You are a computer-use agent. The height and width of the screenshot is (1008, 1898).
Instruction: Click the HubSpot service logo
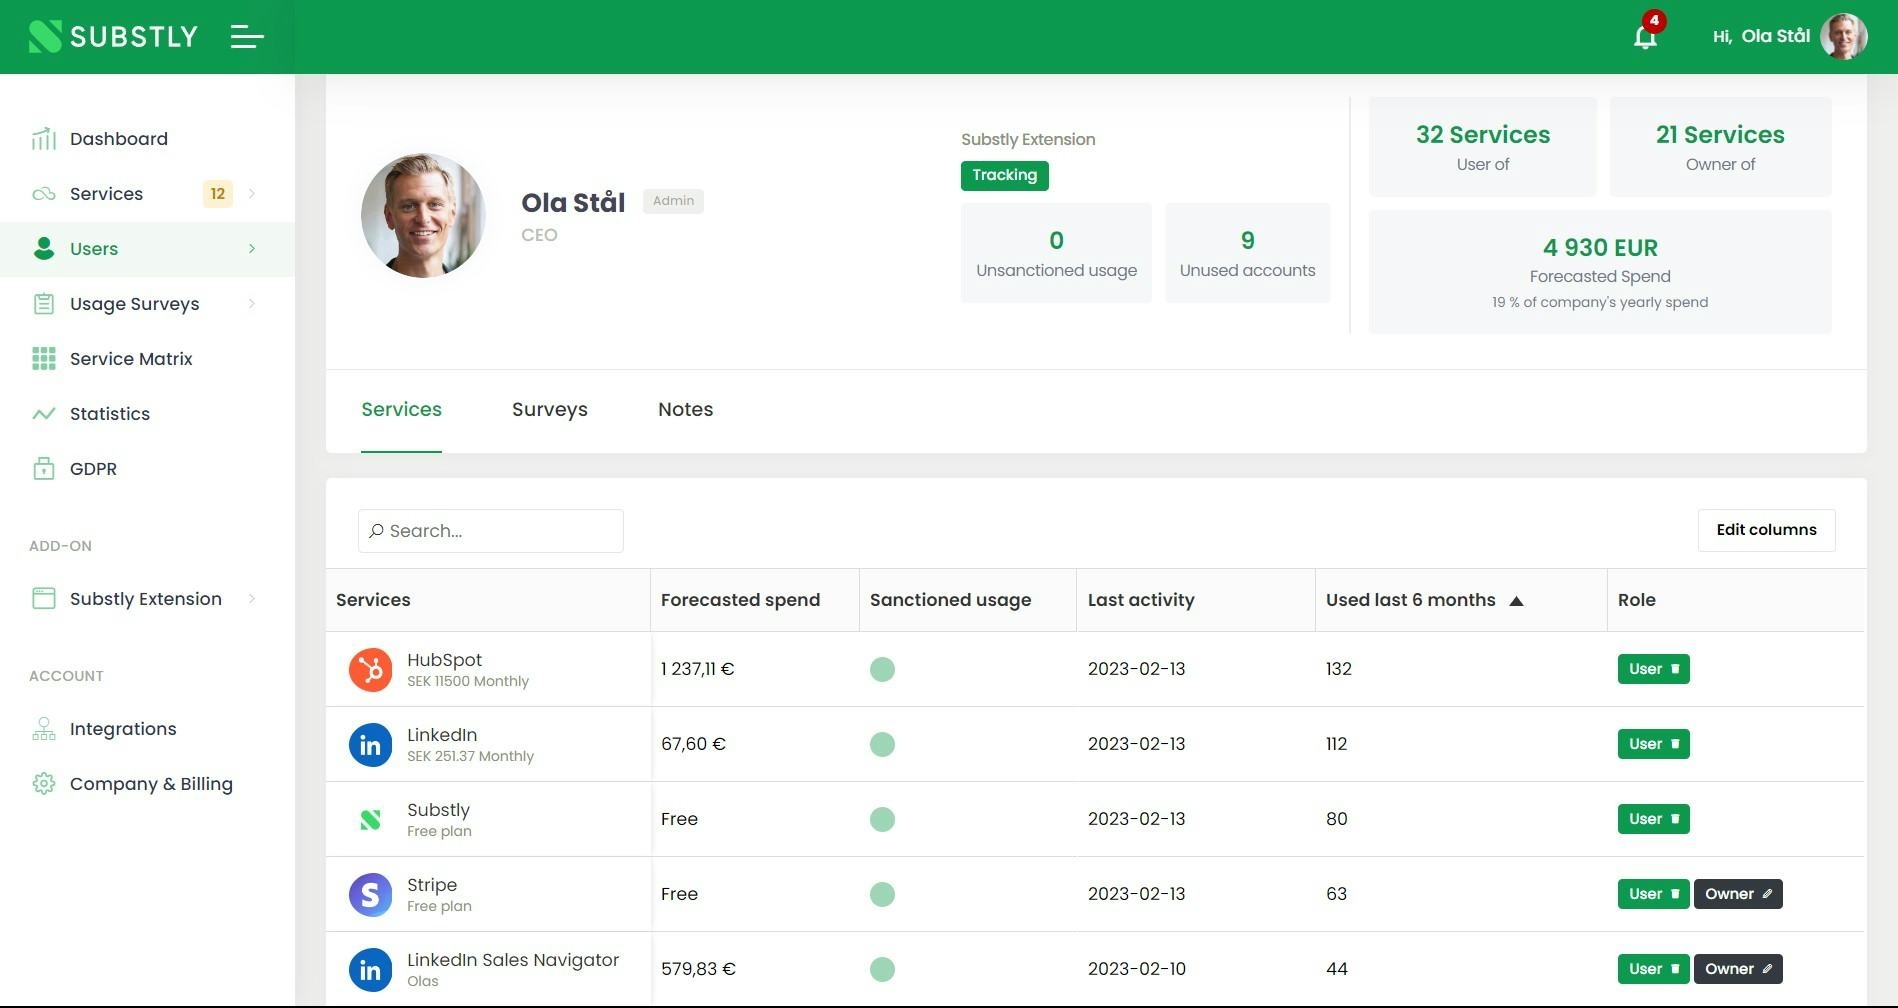(370, 669)
